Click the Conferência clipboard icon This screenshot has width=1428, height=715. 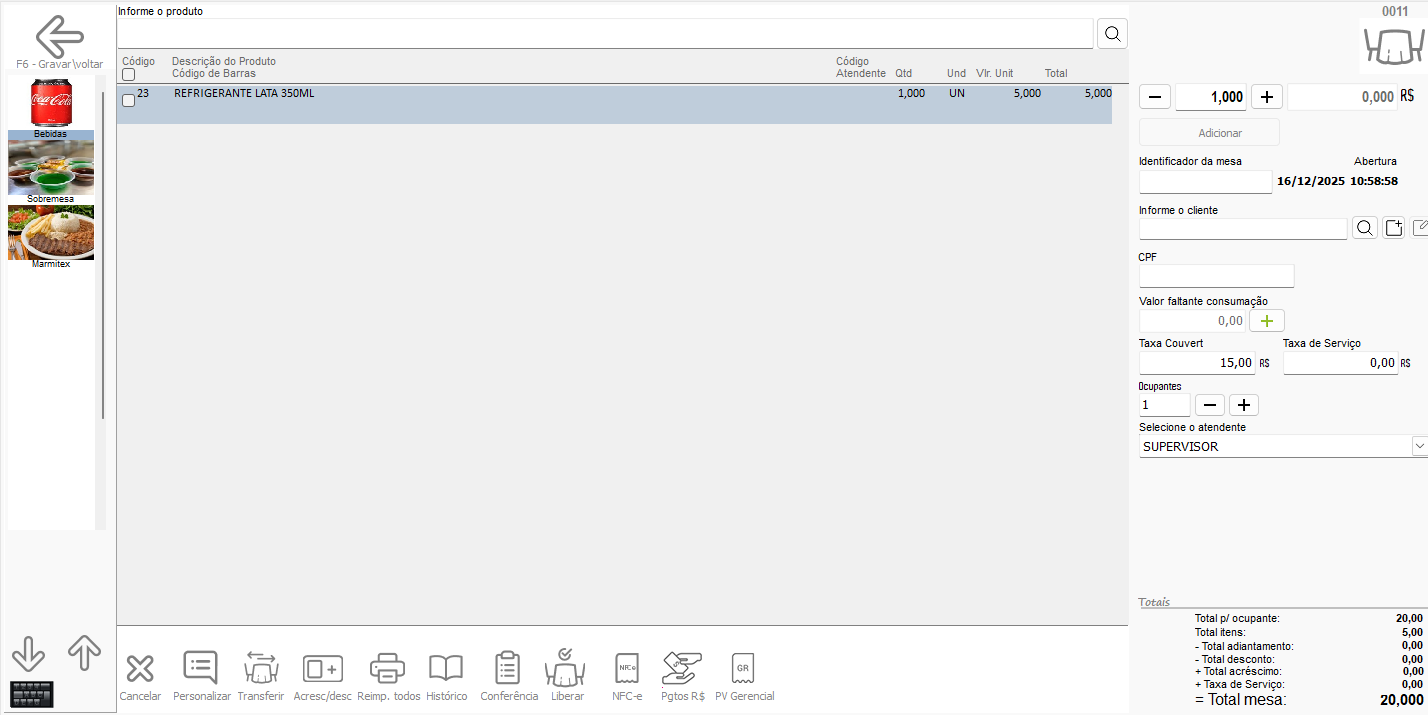[x=508, y=667]
